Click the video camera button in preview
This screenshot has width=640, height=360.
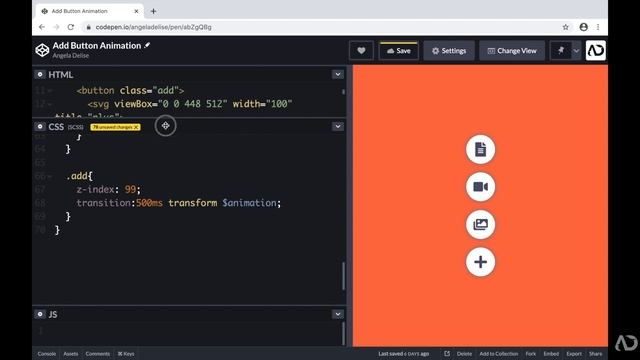coord(480,187)
